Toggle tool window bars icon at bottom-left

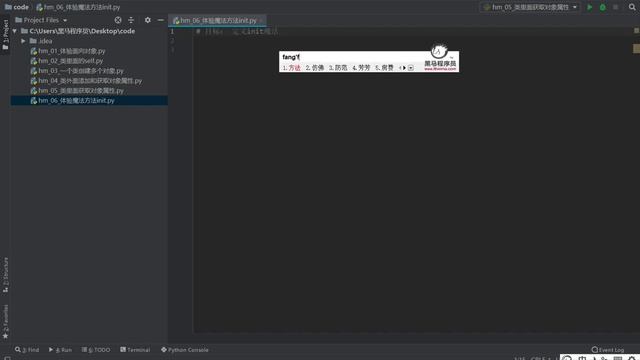7,358
